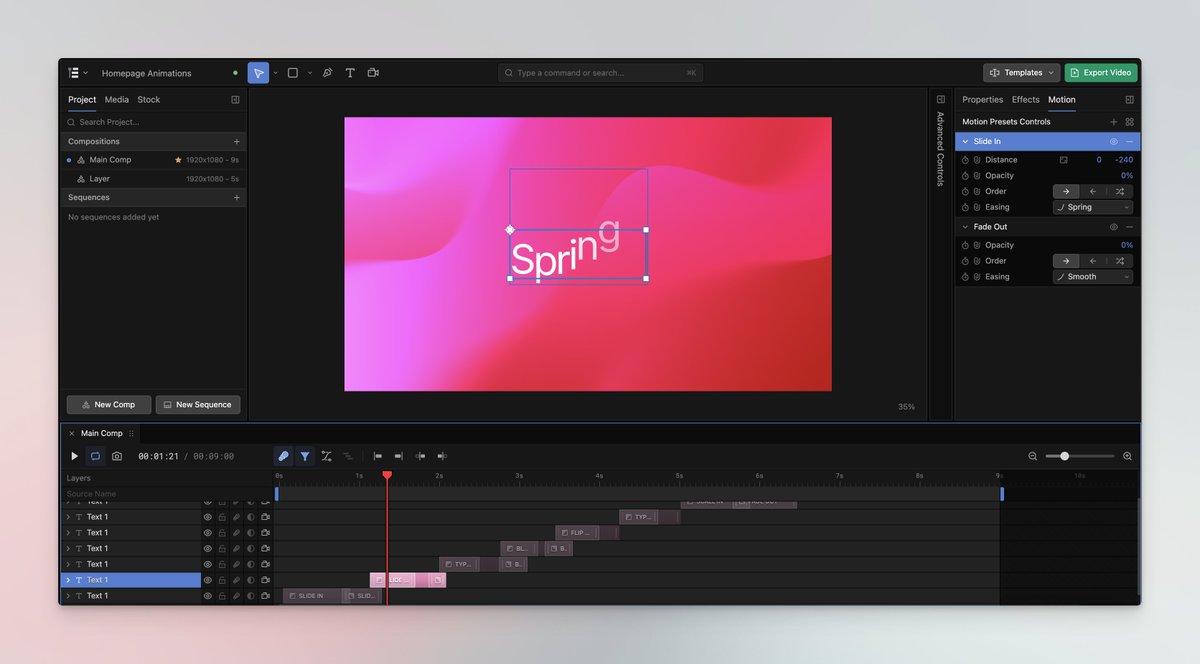Select the Text tool
Viewport: 1200px width, 664px height.
(x=350, y=73)
